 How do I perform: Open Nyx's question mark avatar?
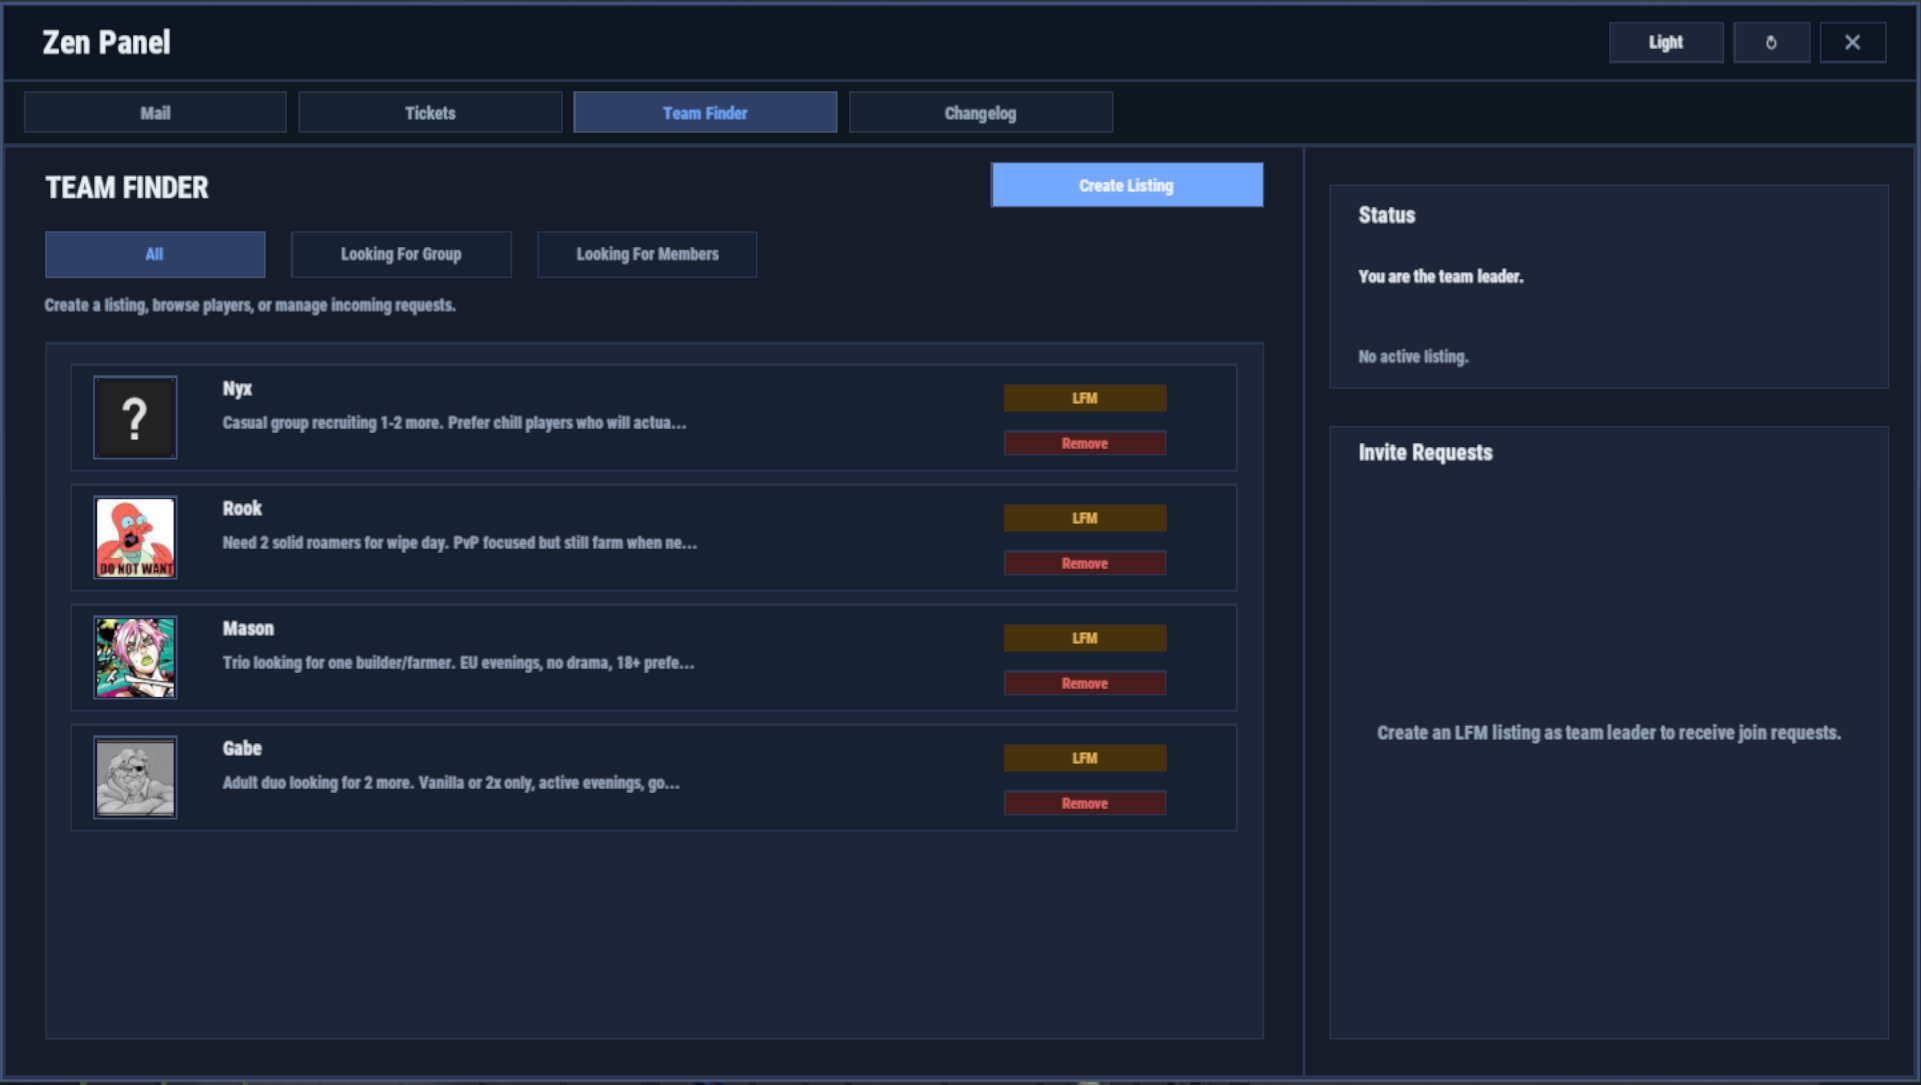tap(135, 418)
